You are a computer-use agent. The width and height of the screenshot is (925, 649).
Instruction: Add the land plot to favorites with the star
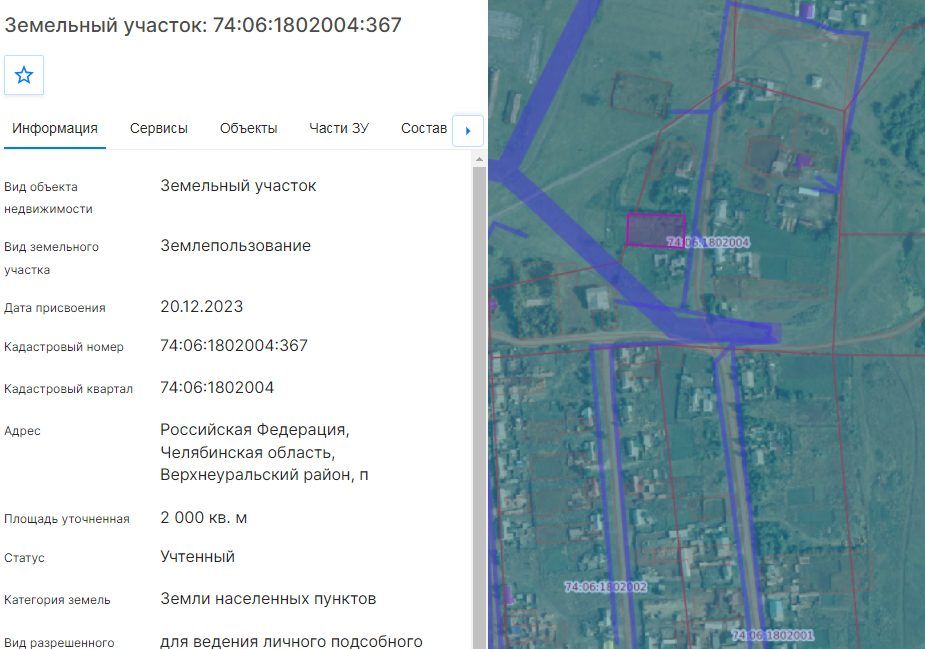(x=24, y=75)
